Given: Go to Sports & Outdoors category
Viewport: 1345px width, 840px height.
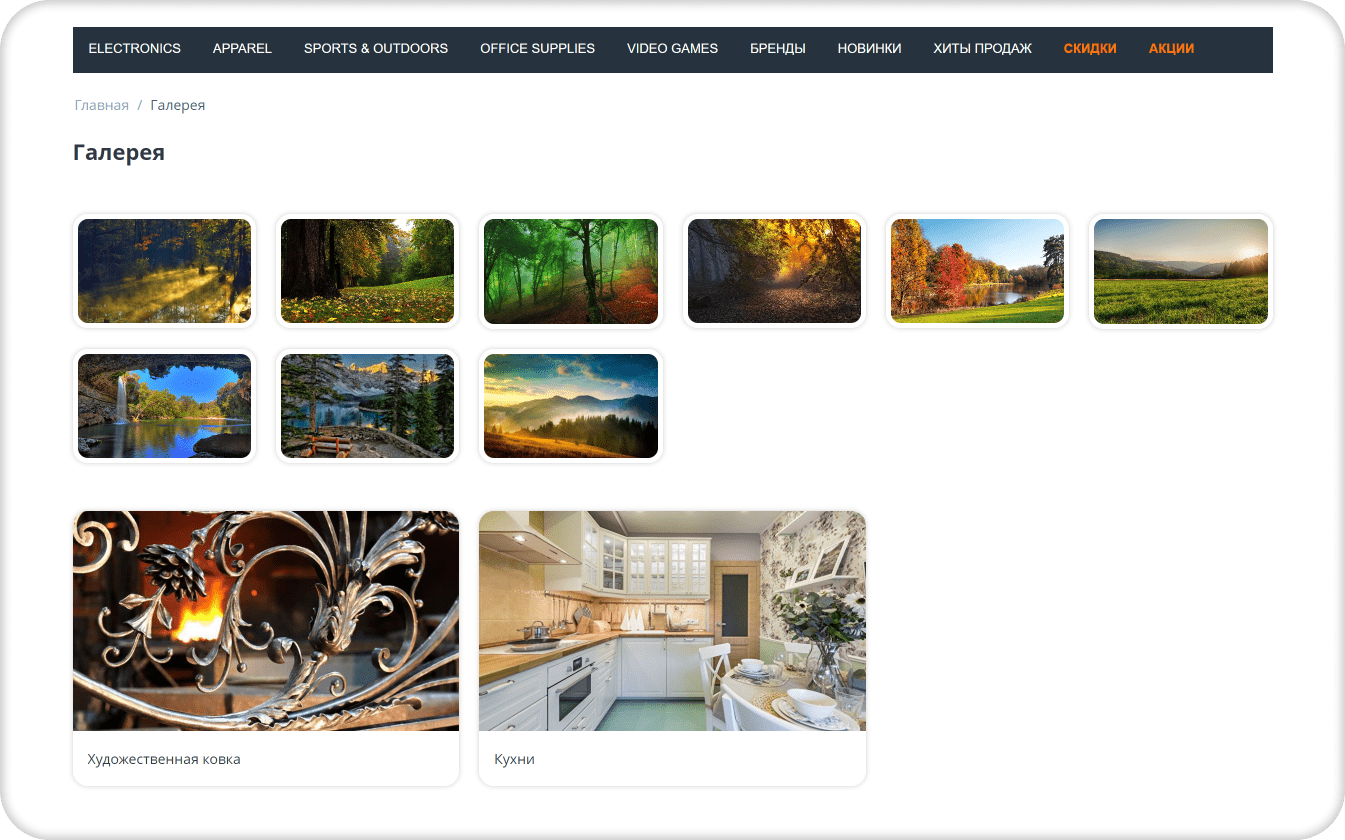Looking at the screenshot, I should [x=376, y=48].
